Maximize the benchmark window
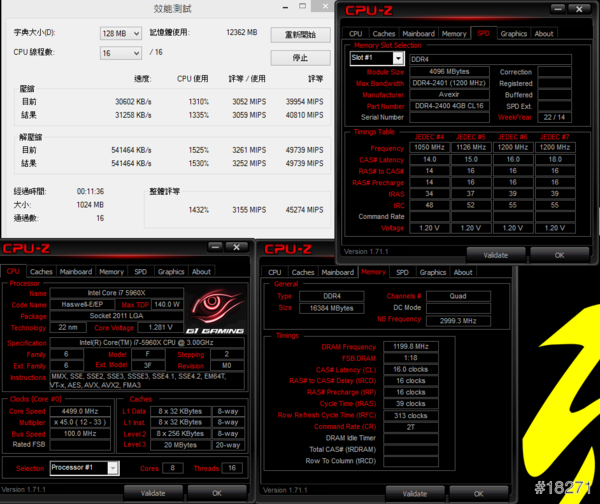The height and width of the screenshot is (504, 600). tap(302, 6)
